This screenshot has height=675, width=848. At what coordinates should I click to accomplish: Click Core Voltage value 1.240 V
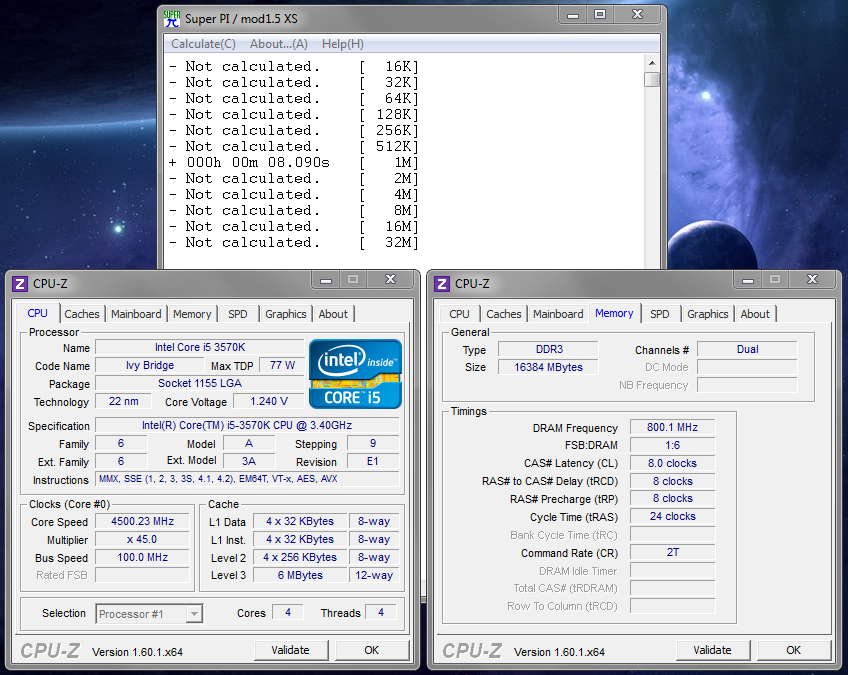tap(269, 401)
